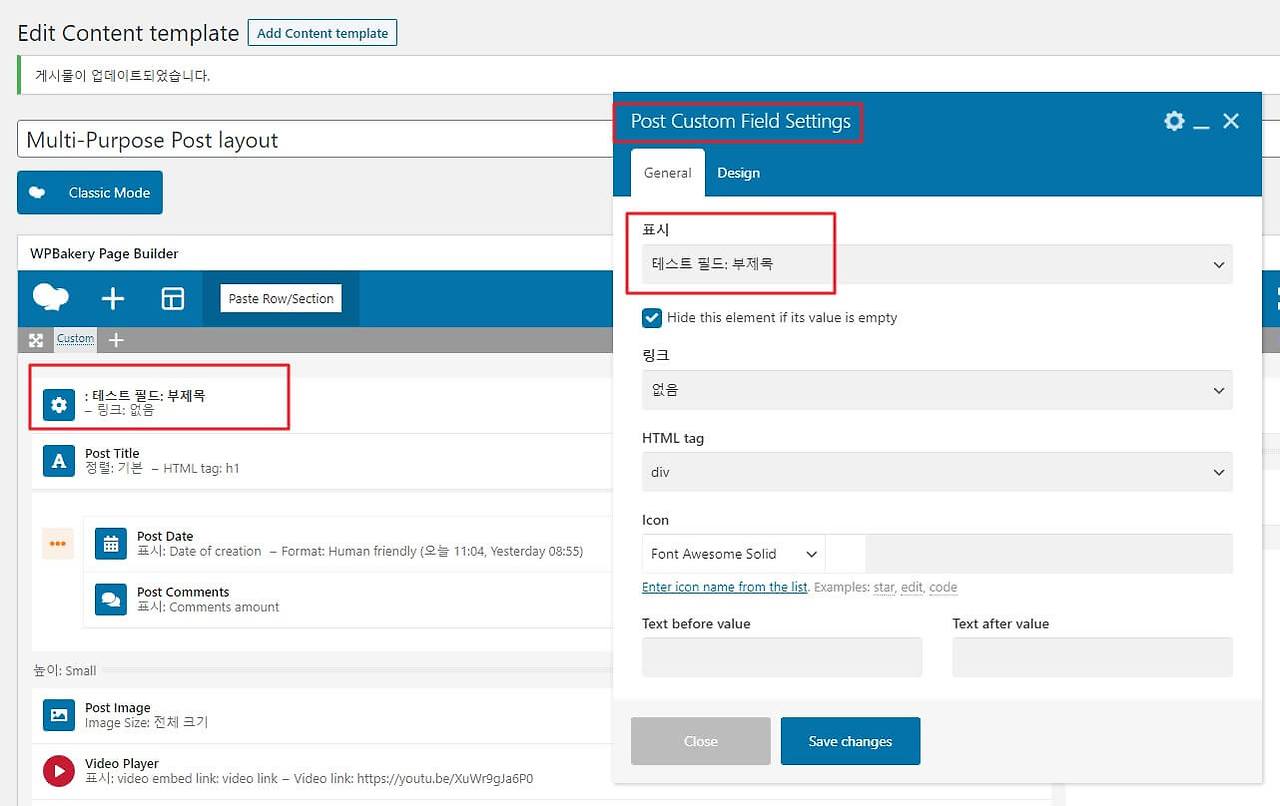
Task: Click the orange row options dots icon
Action: tap(58, 544)
